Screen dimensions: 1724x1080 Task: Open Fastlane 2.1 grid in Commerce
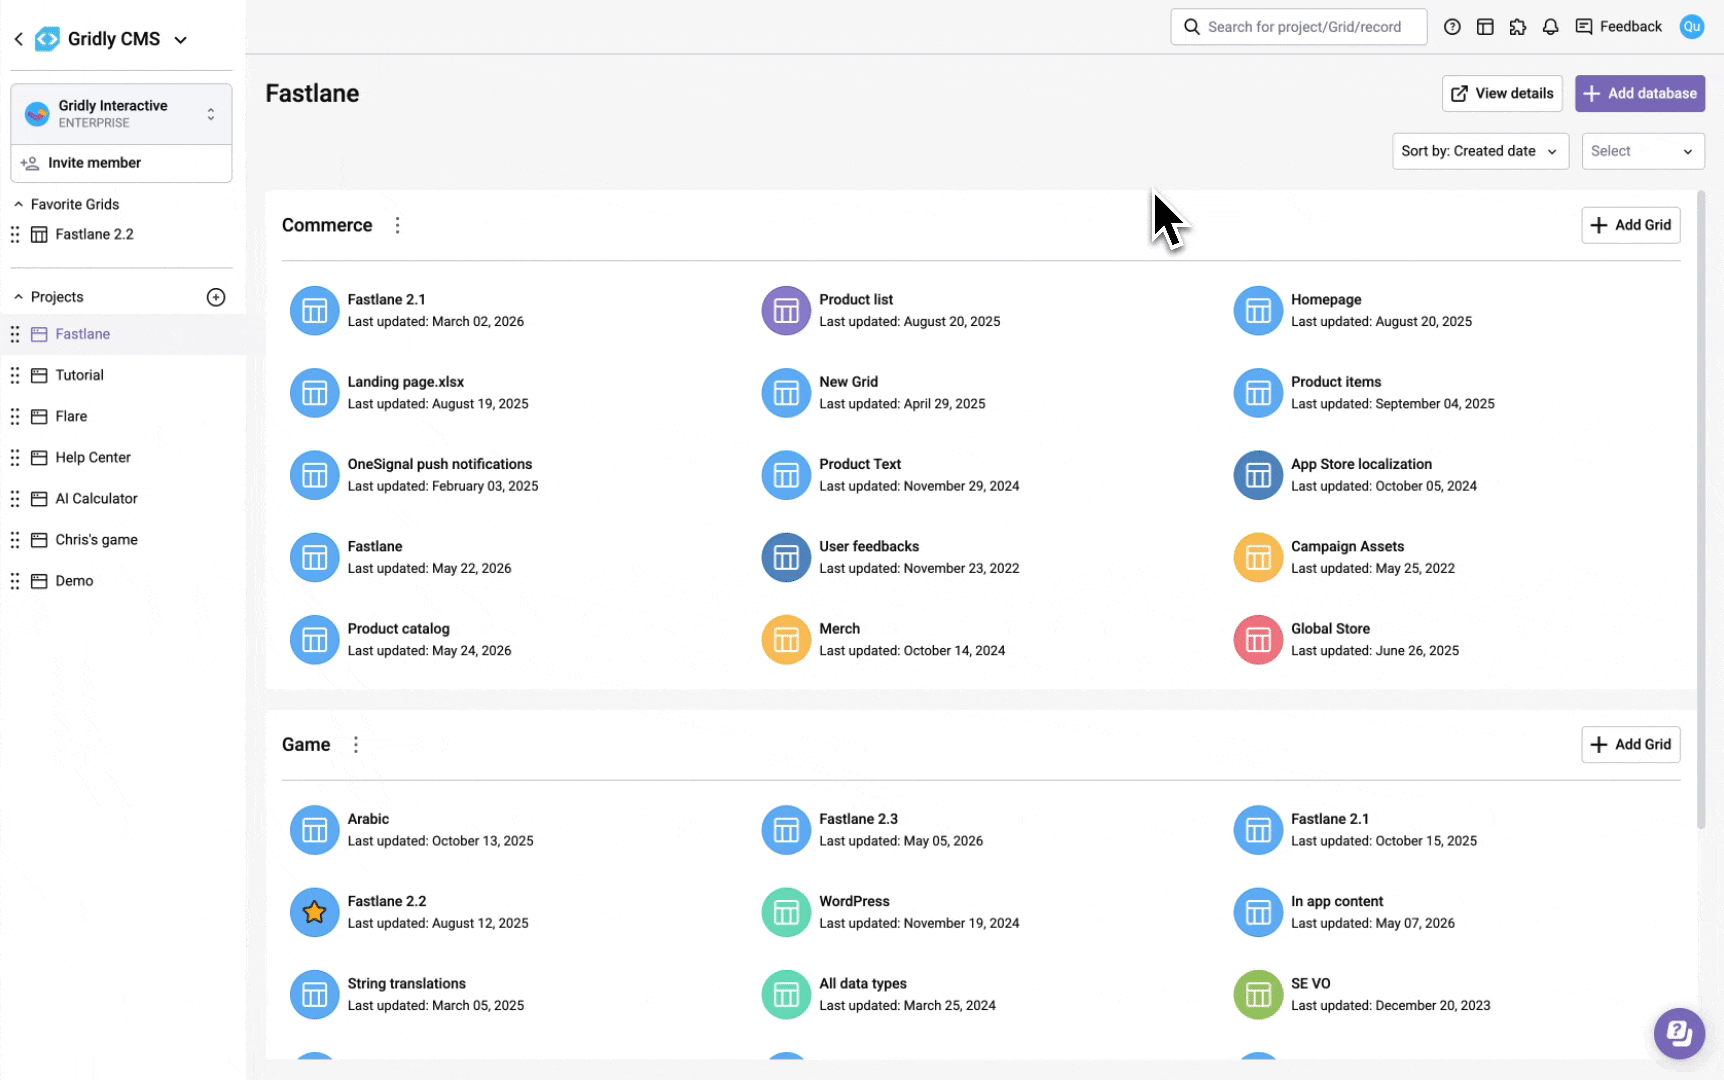386,299
